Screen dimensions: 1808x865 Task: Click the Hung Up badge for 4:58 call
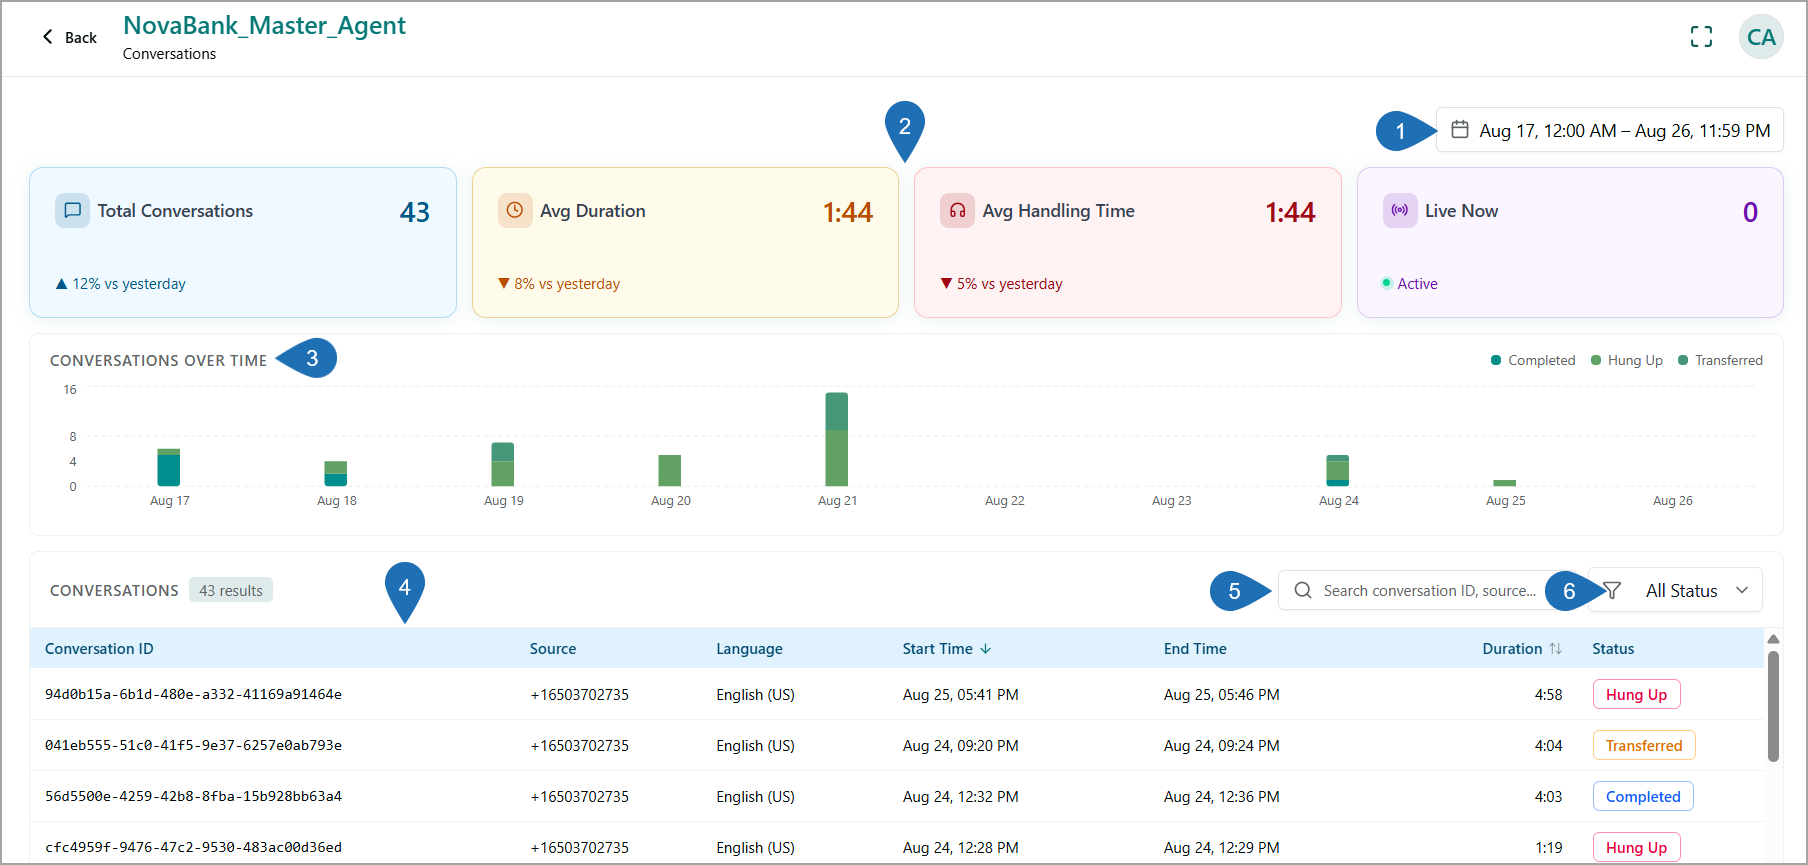pos(1636,694)
